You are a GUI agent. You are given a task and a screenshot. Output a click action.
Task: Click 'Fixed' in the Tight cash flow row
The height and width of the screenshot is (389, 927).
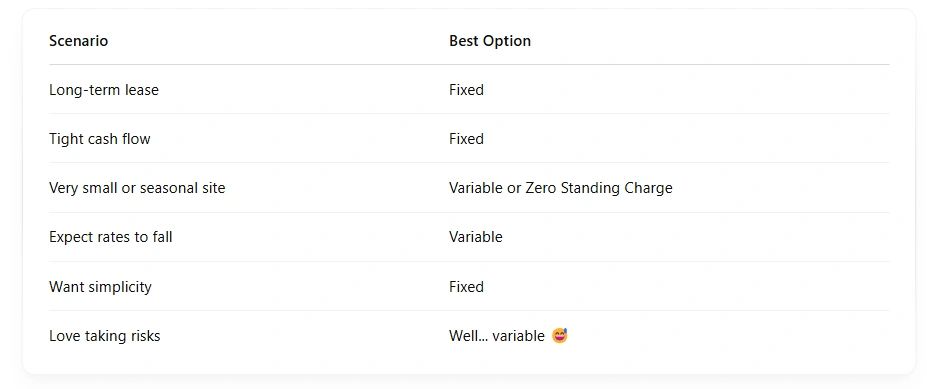[x=466, y=139]
